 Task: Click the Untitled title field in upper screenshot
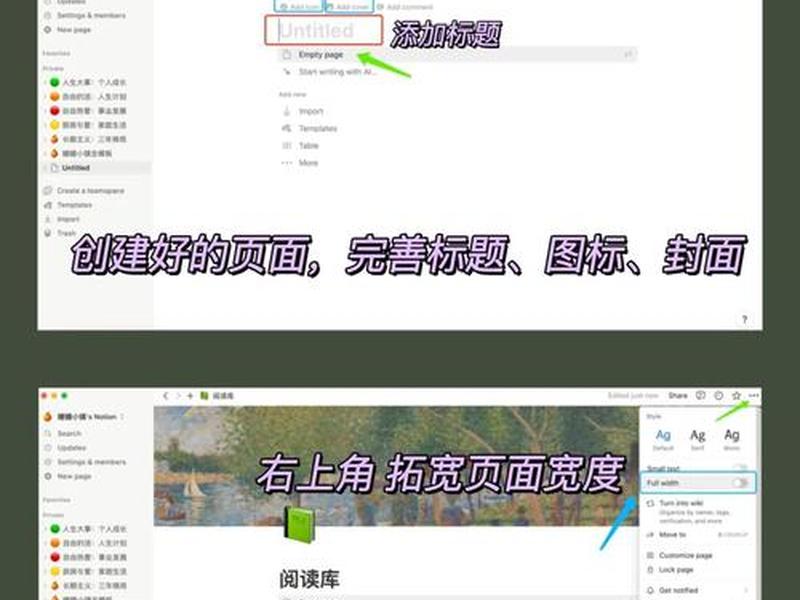coord(323,31)
